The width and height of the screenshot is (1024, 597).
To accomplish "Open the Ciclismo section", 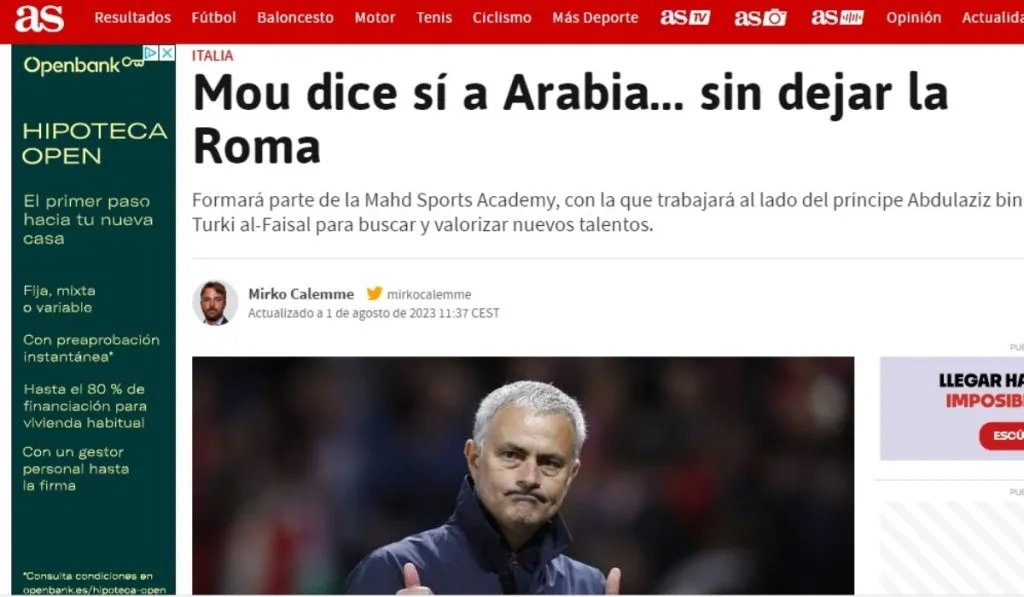I will (x=502, y=18).
